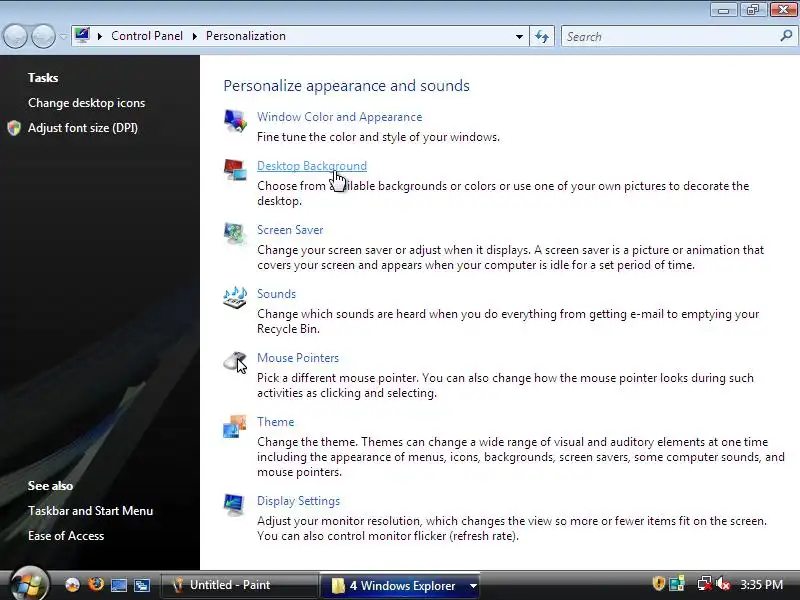Click Change desktop icons task
The width and height of the screenshot is (800, 600).
(x=87, y=103)
